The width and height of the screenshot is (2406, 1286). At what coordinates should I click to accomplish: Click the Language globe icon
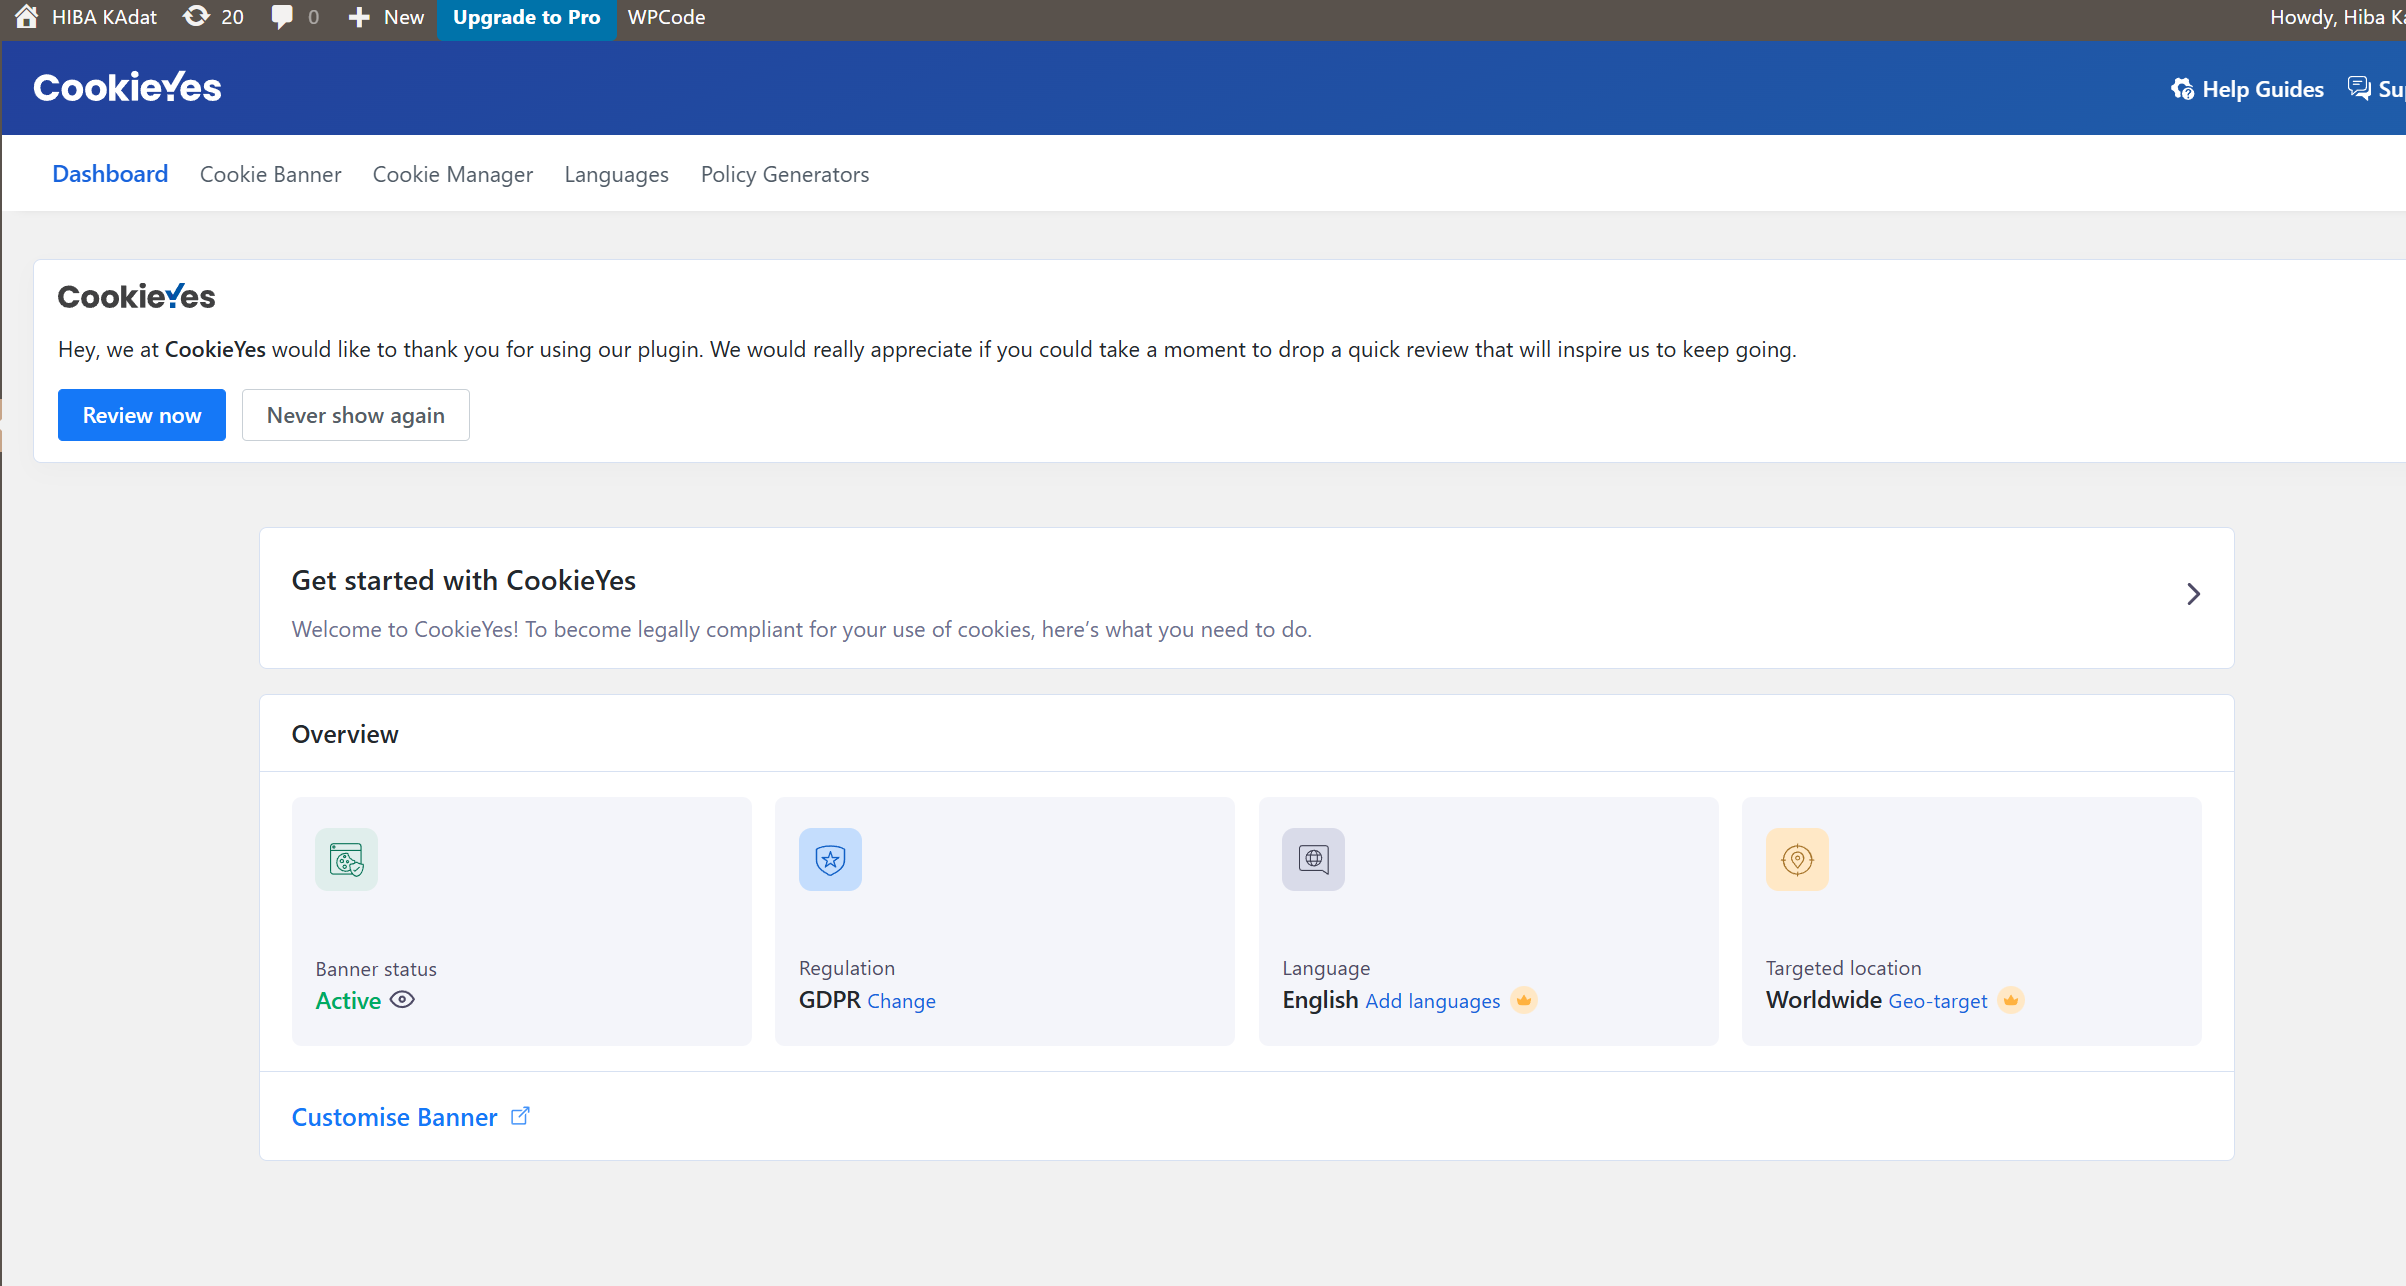(x=1313, y=859)
